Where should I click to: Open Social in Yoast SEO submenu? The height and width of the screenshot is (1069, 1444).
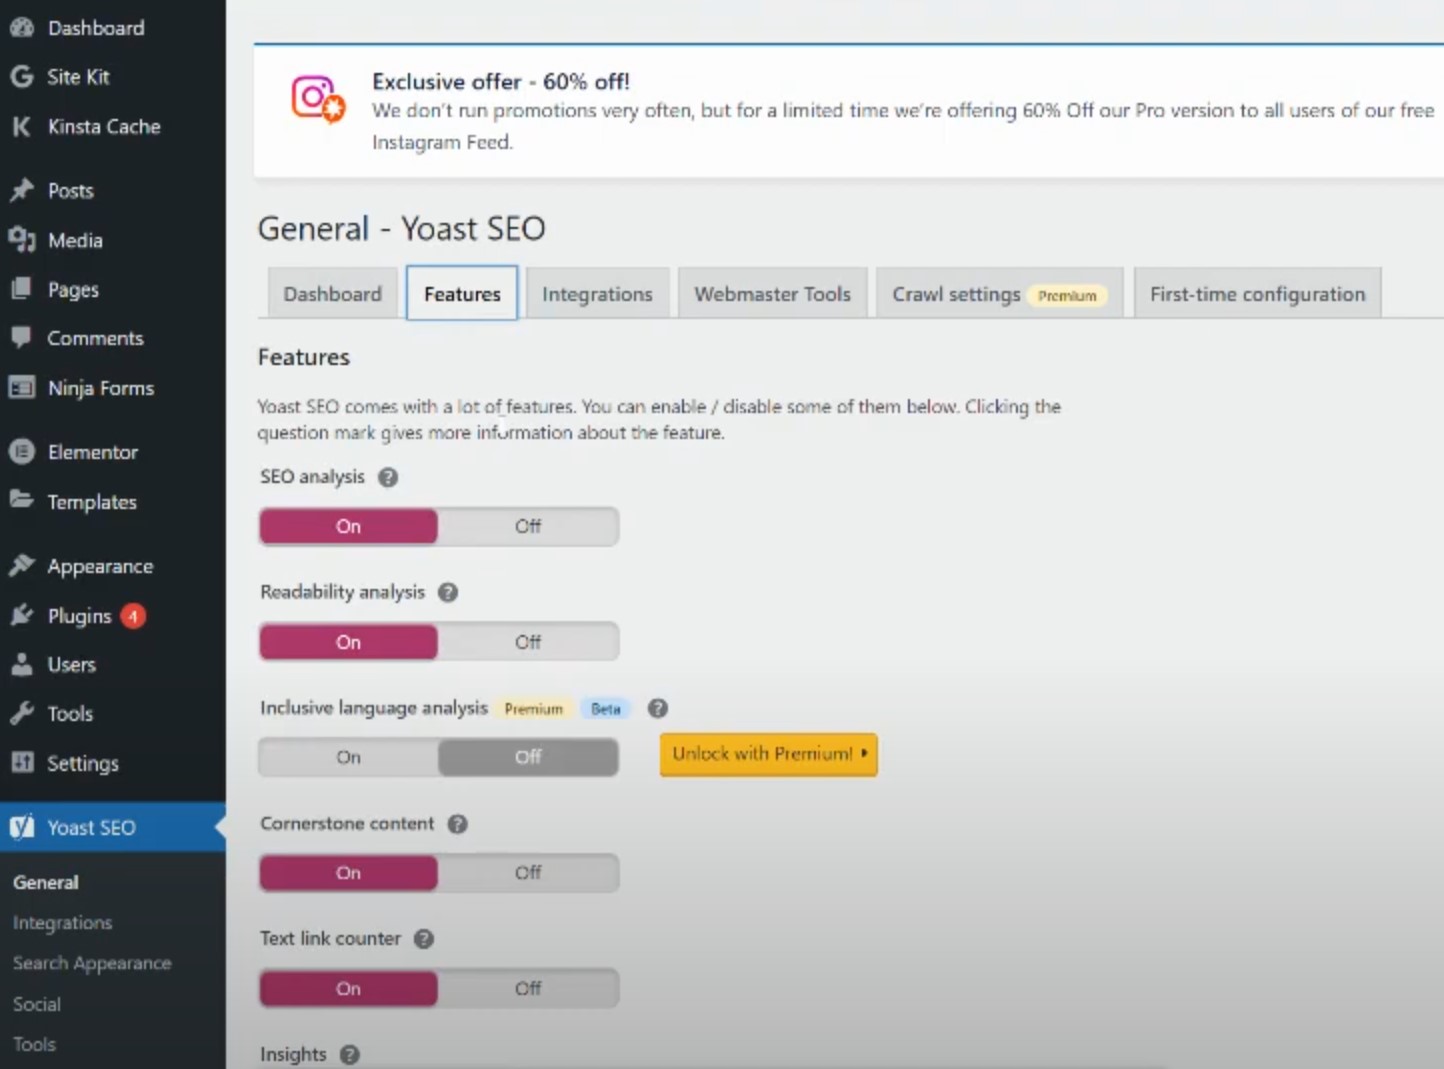37,1003
